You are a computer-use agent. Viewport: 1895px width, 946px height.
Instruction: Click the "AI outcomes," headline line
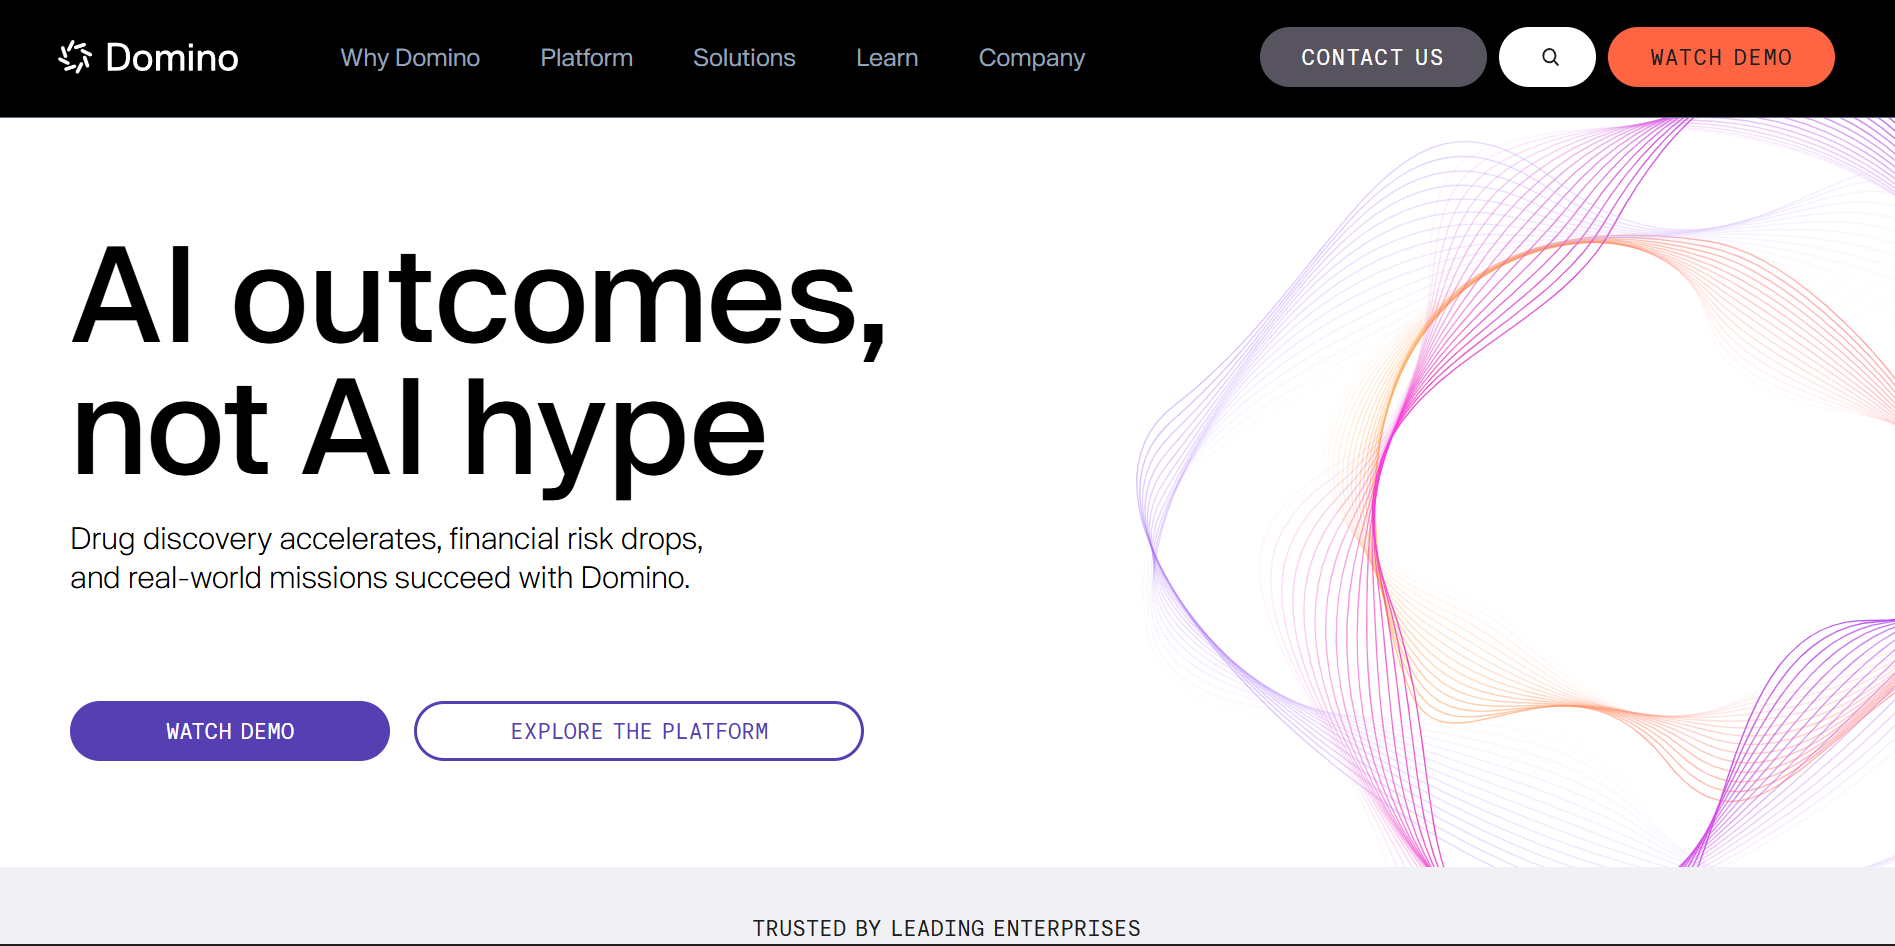pos(478,298)
